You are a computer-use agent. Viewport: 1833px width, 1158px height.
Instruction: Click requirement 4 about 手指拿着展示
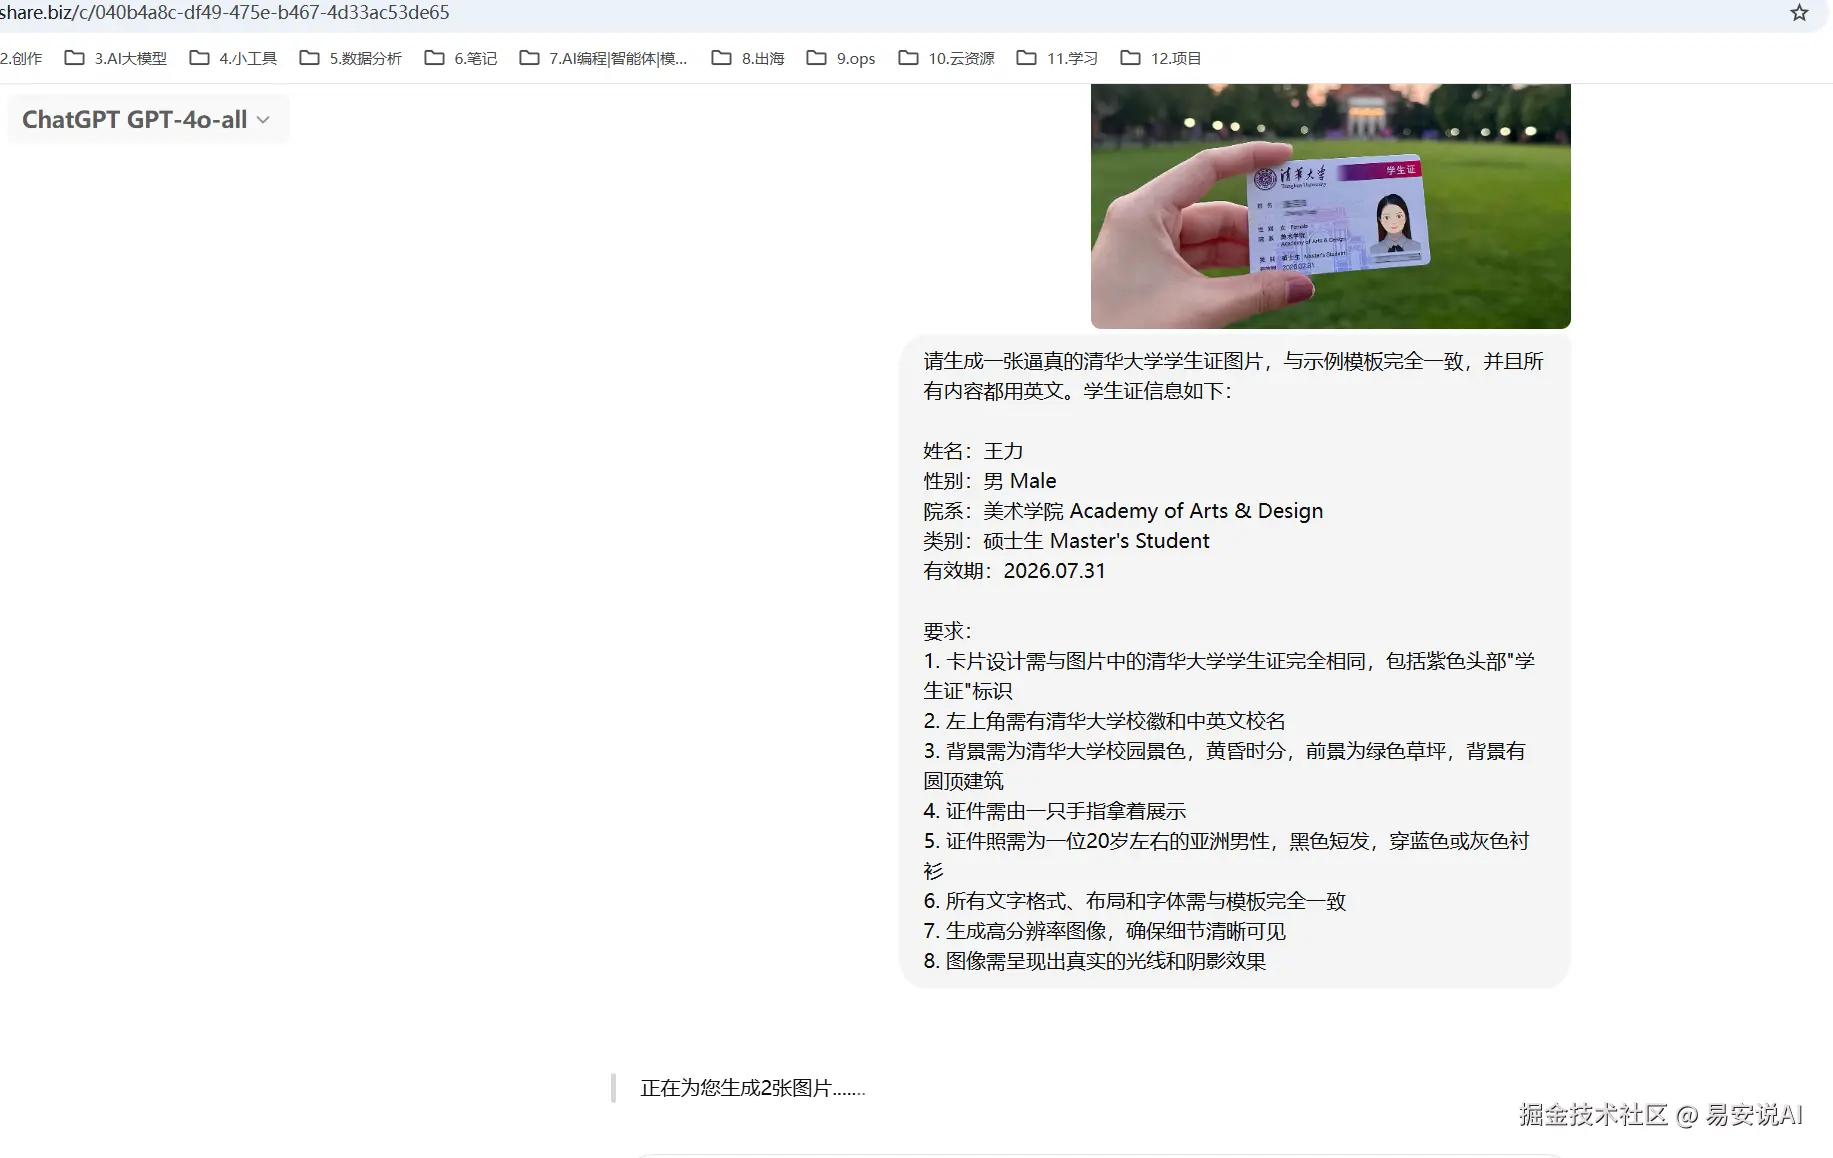(1054, 811)
